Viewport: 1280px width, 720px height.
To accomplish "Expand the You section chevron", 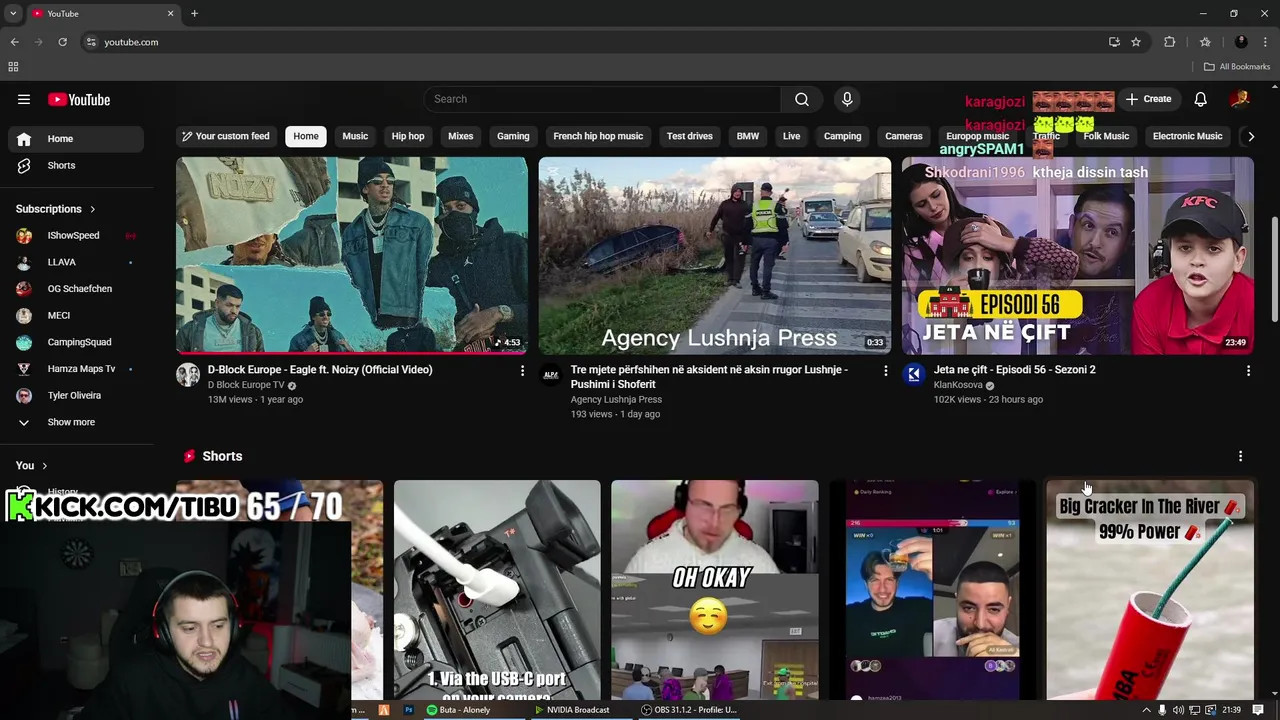I will (44, 466).
